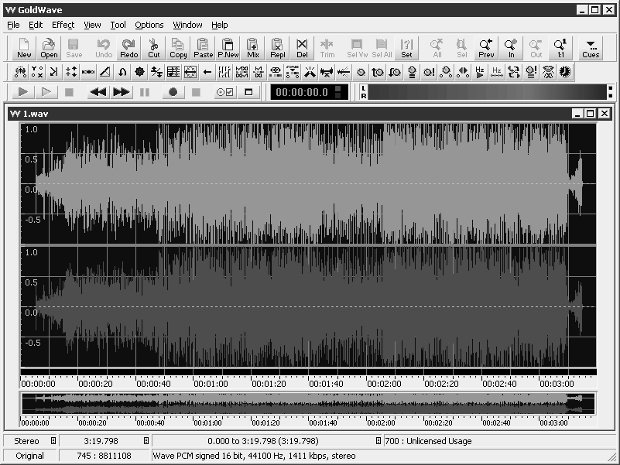Toggle the device controls properties checkbox button
Screen dimensions: 620x465
point(225,92)
